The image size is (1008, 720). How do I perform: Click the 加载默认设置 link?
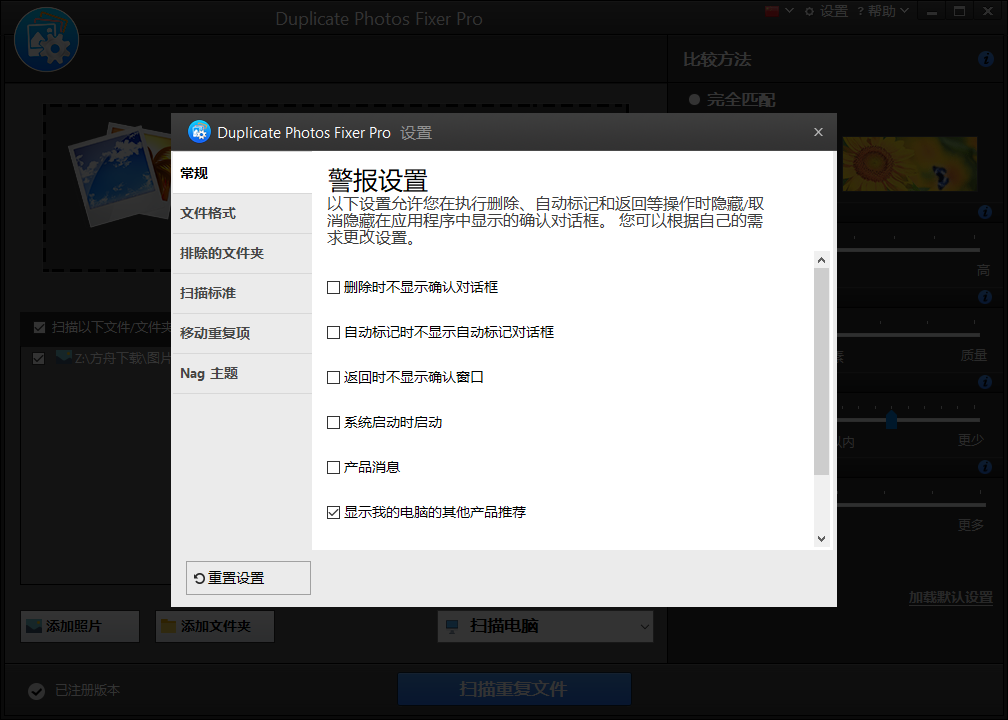coord(950,597)
